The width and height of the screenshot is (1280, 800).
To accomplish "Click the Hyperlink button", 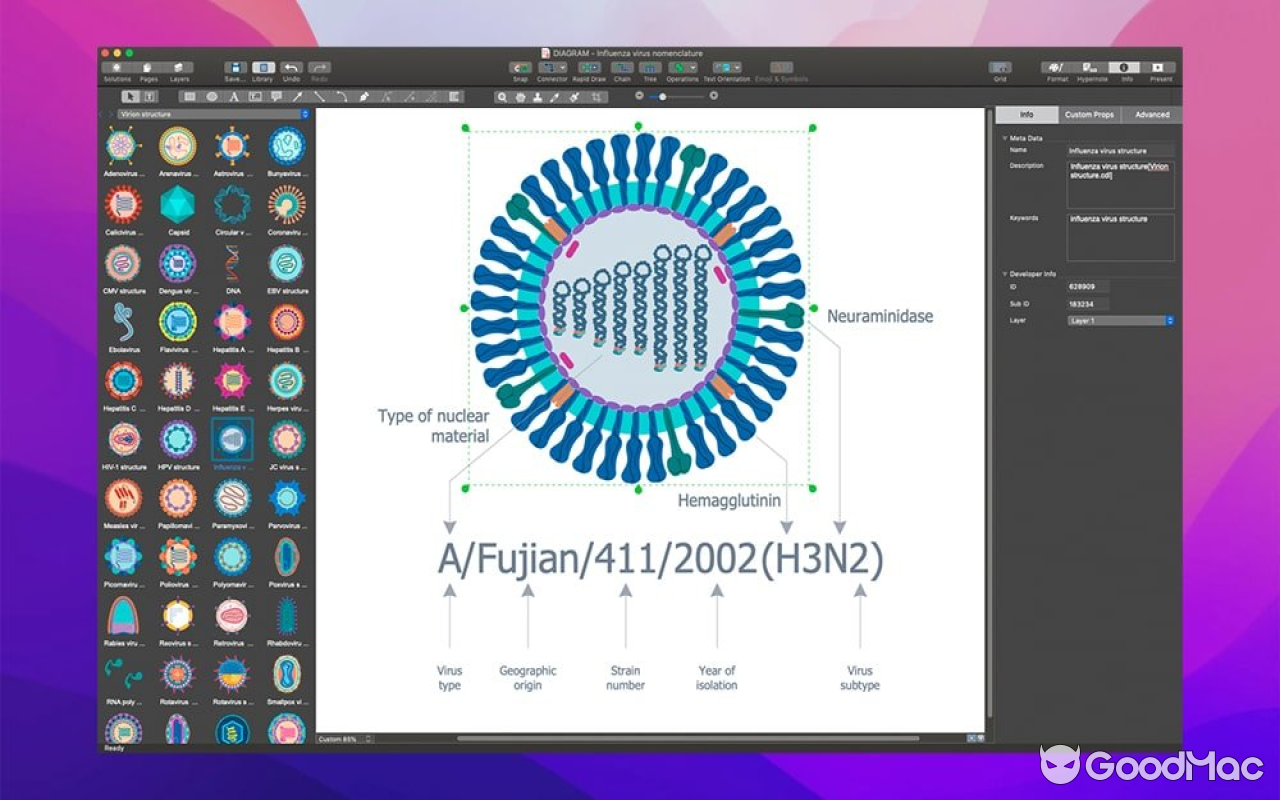I will [x=1092, y=66].
